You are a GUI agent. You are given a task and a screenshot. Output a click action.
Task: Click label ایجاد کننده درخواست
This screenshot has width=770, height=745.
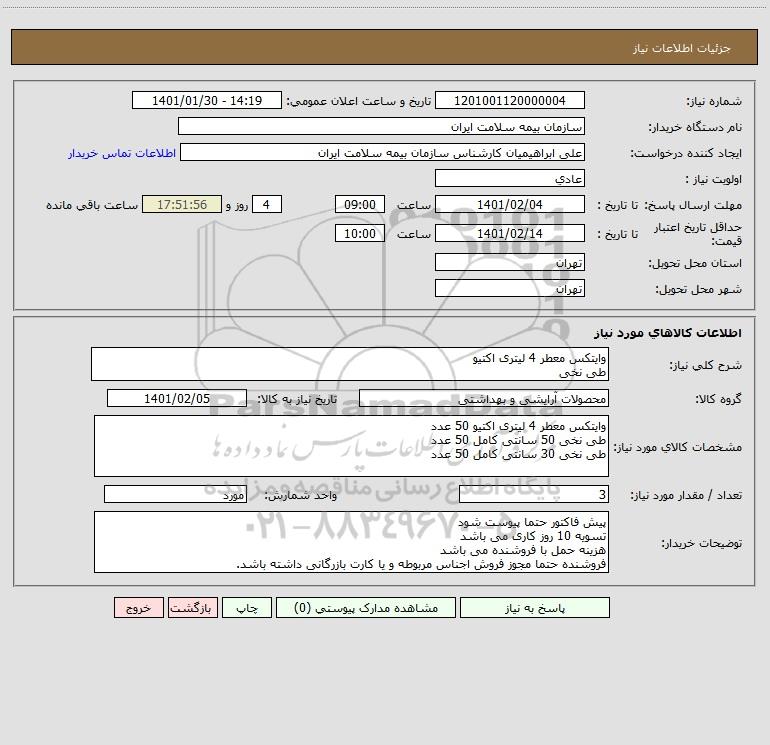click(686, 154)
